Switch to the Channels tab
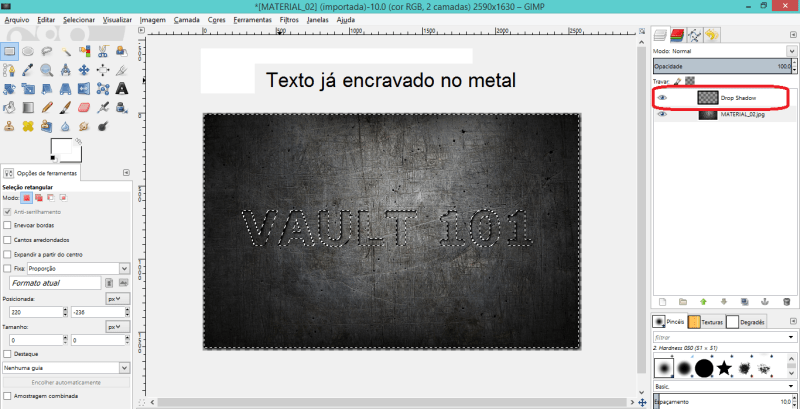Viewport: 800px width, 409px height. coord(678,35)
